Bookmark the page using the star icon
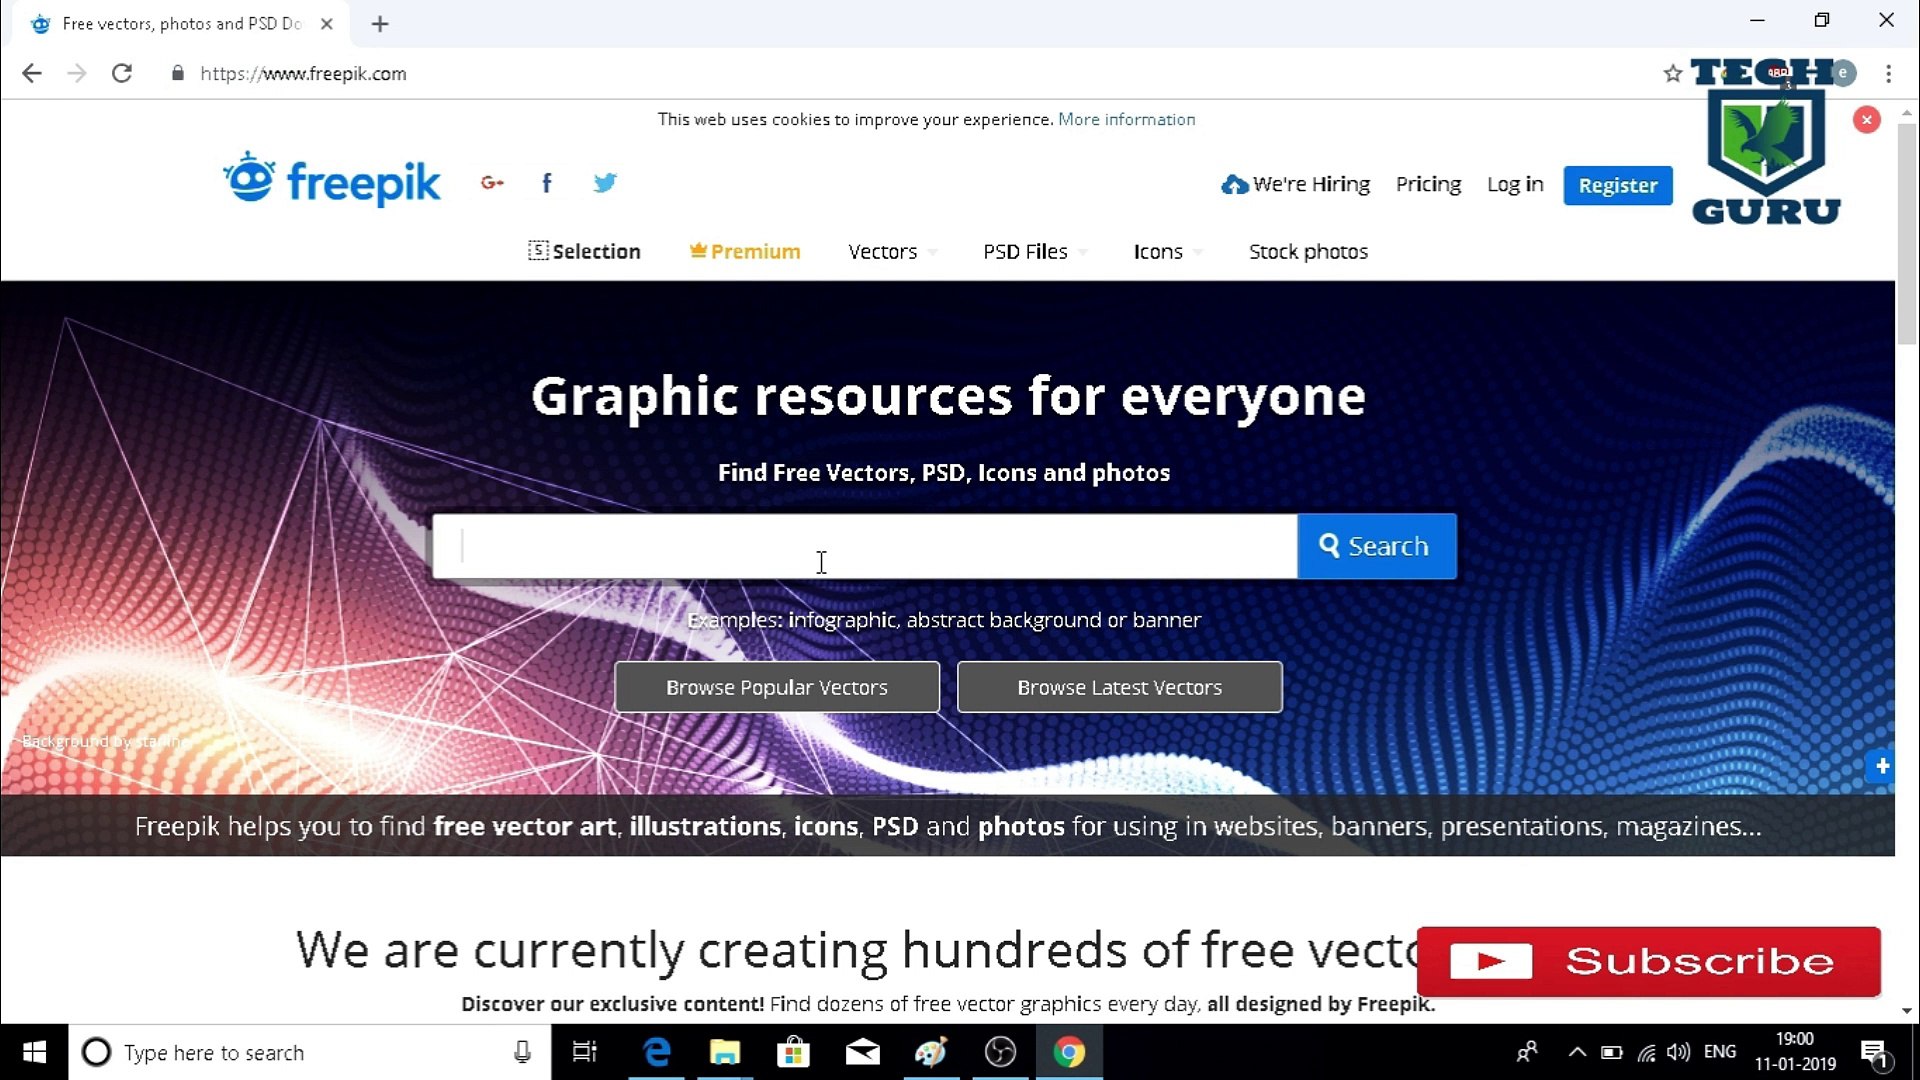1920x1080 pixels. [x=1672, y=73]
